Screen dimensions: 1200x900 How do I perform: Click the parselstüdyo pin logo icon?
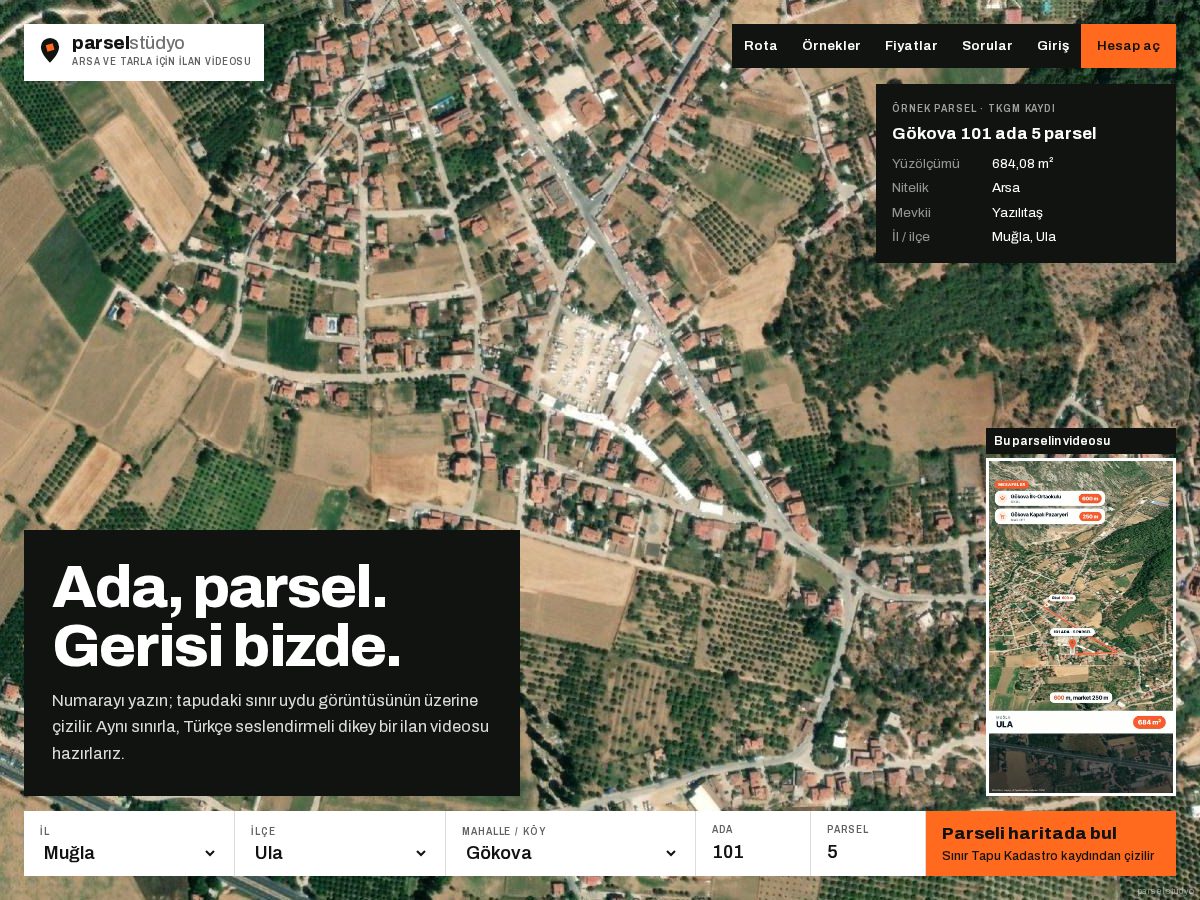click(x=50, y=50)
